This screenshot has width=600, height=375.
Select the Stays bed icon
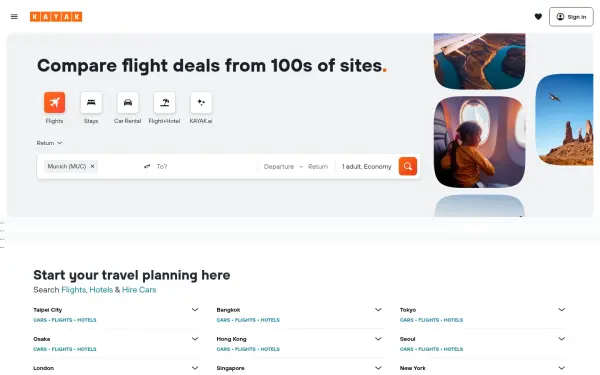point(91,102)
